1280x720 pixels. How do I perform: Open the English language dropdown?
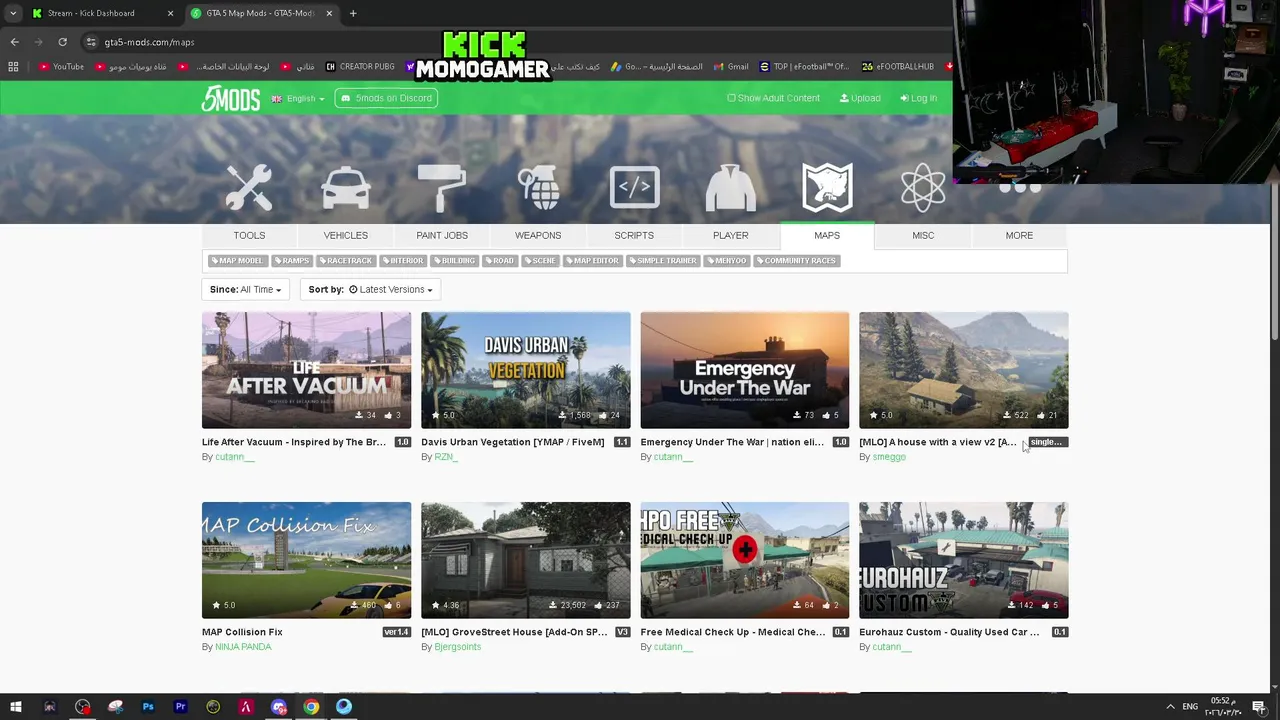pyautogui.click(x=298, y=98)
